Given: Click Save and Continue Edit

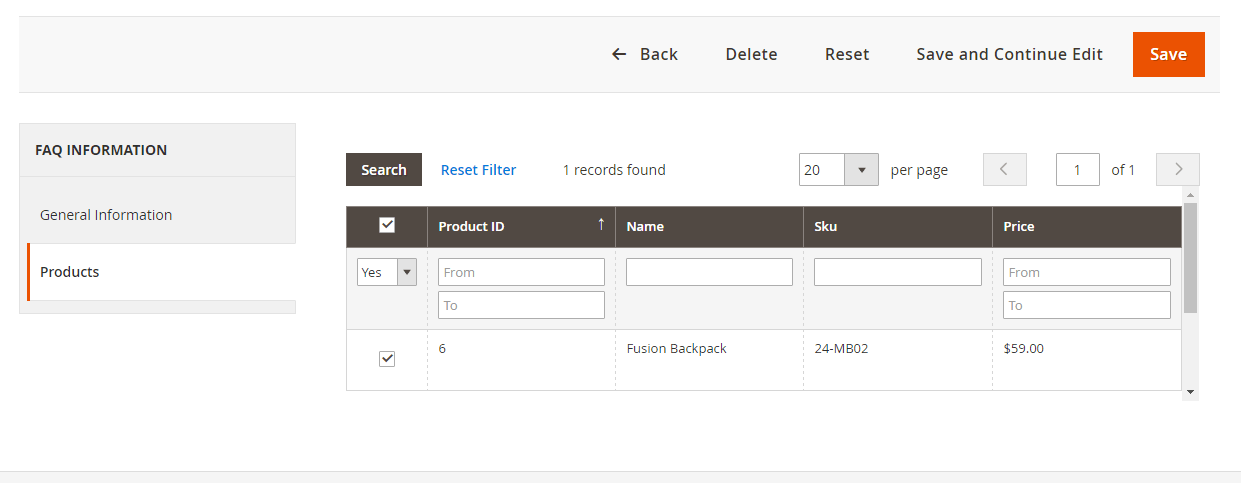Looking at the screenshot, I should coord(1009,54).
